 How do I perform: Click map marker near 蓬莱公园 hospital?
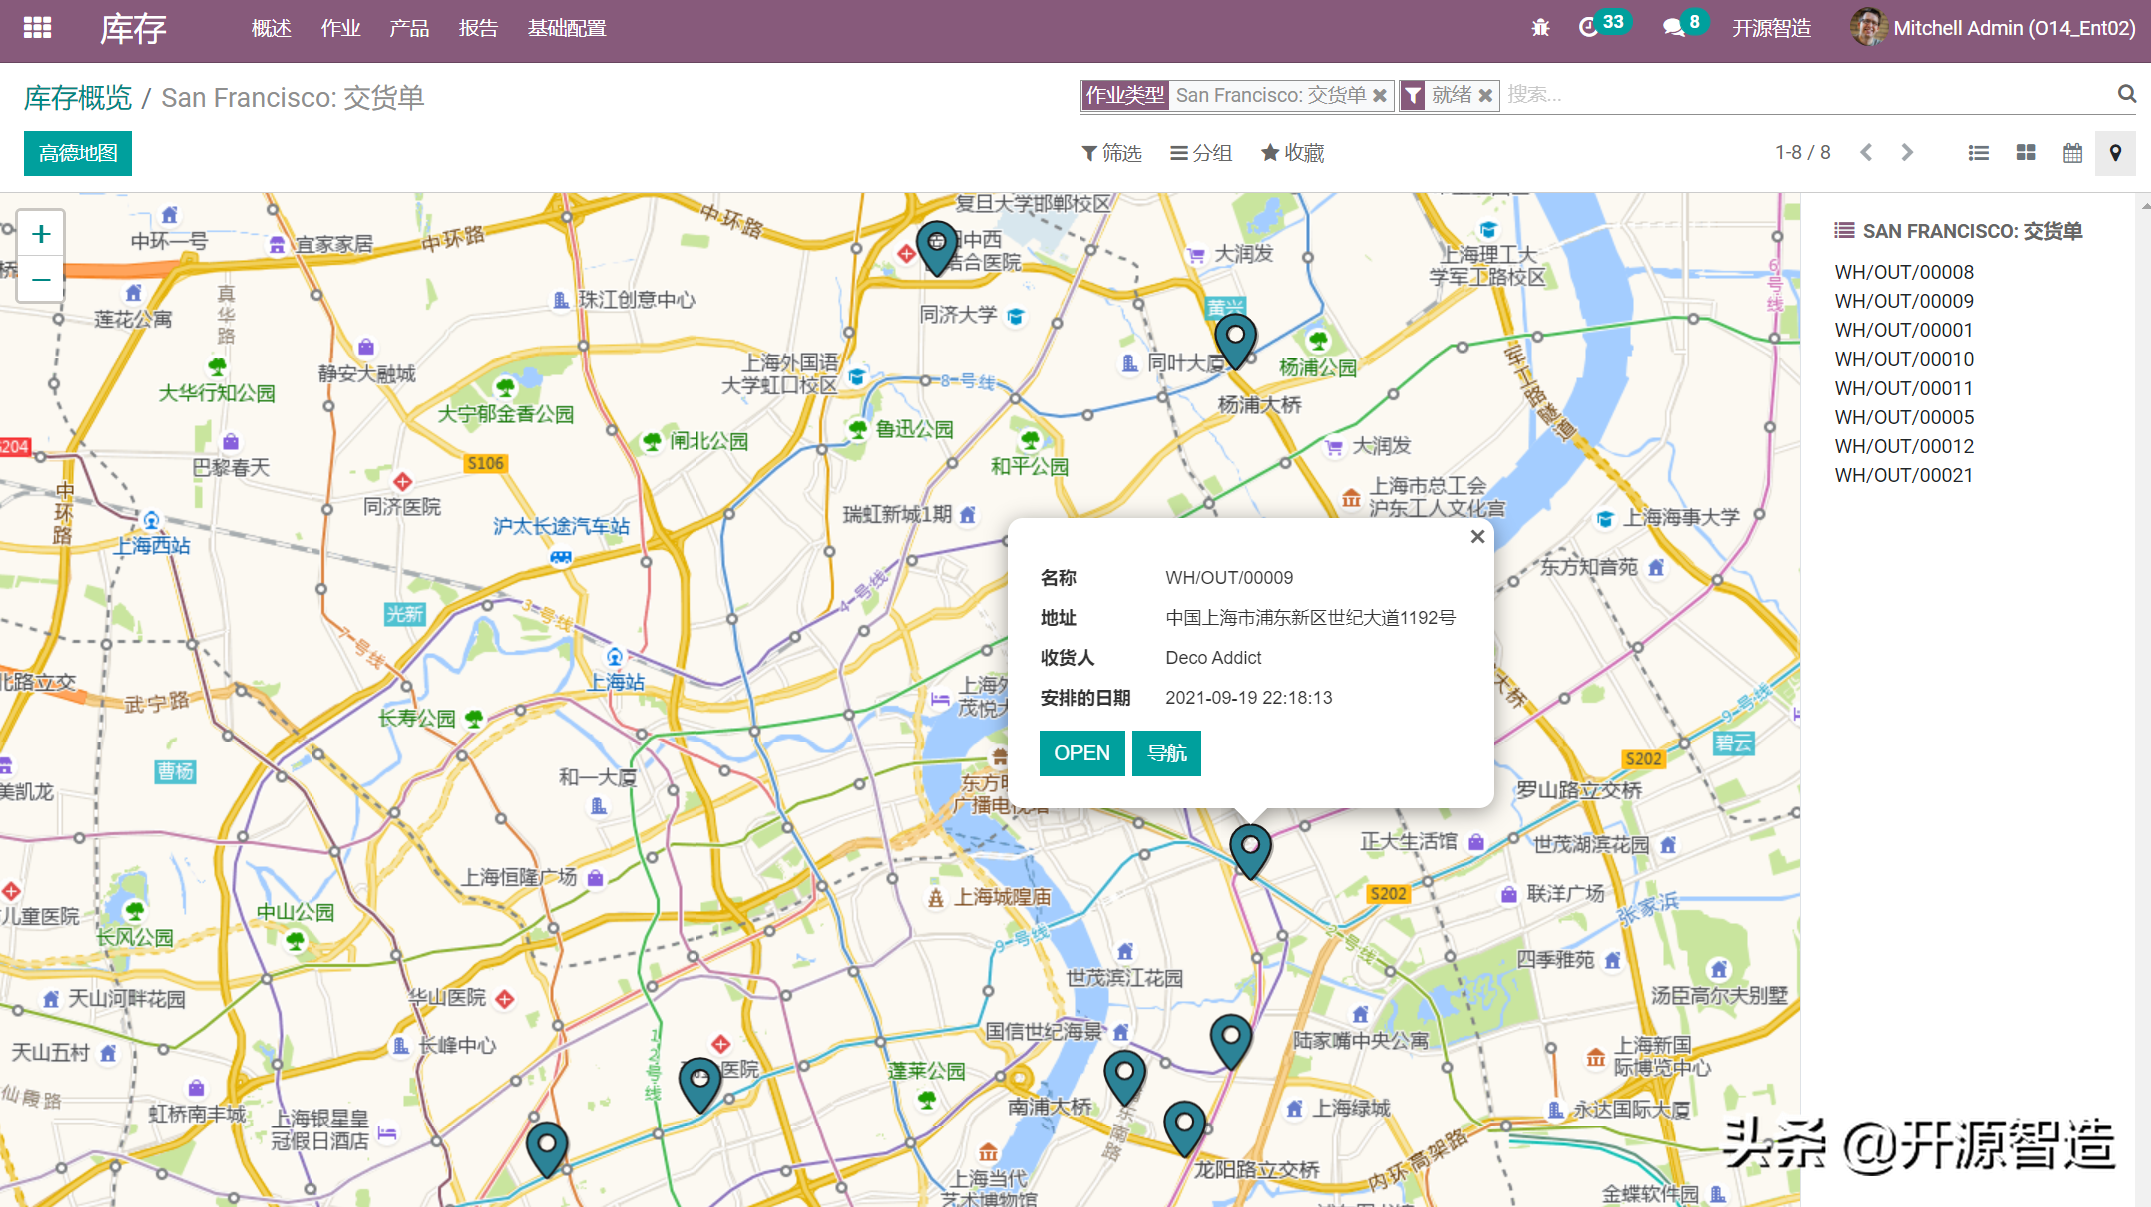pyautogui.click(x=700, y=1085)
